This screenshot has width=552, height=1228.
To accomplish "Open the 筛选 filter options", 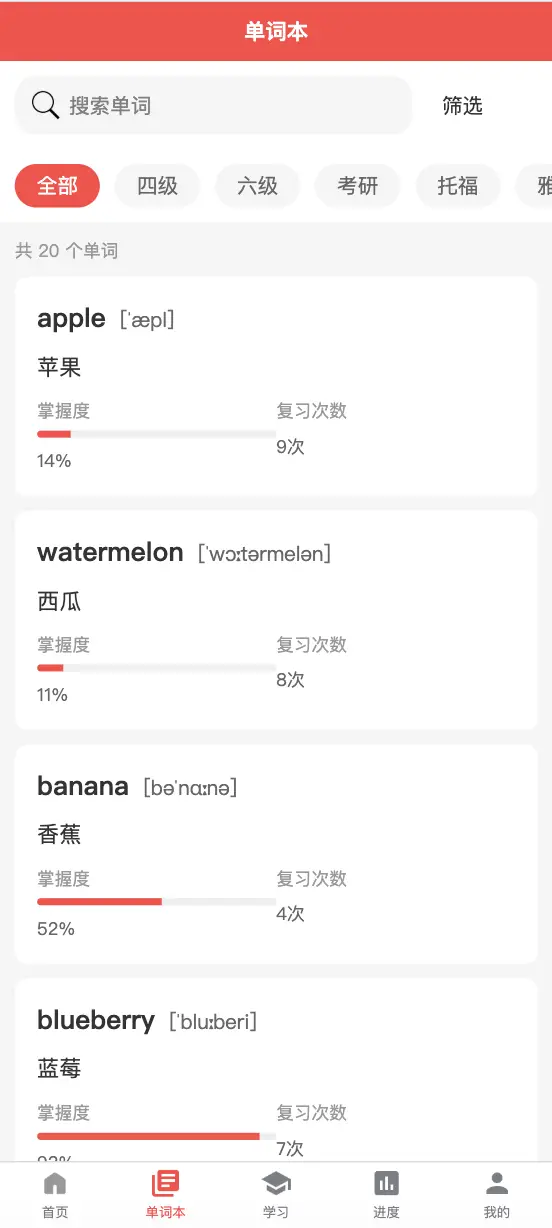I will (x=463, y=105).
